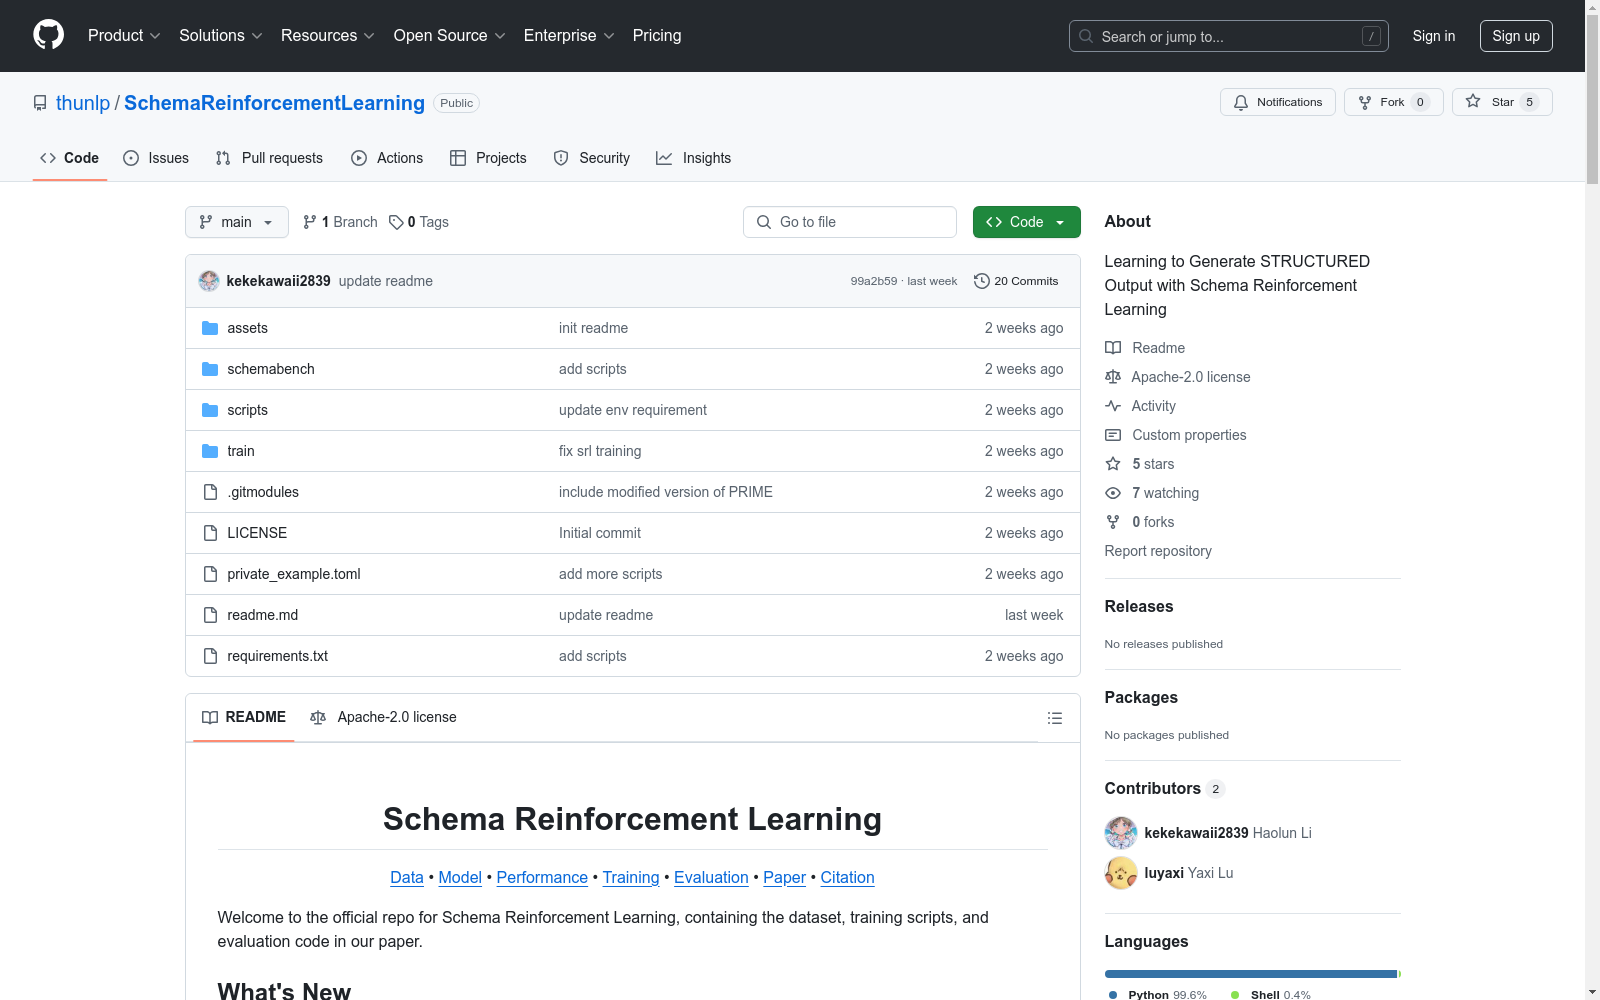
Task: Click the commits history clock icon
Action: [x=982, y=281]
